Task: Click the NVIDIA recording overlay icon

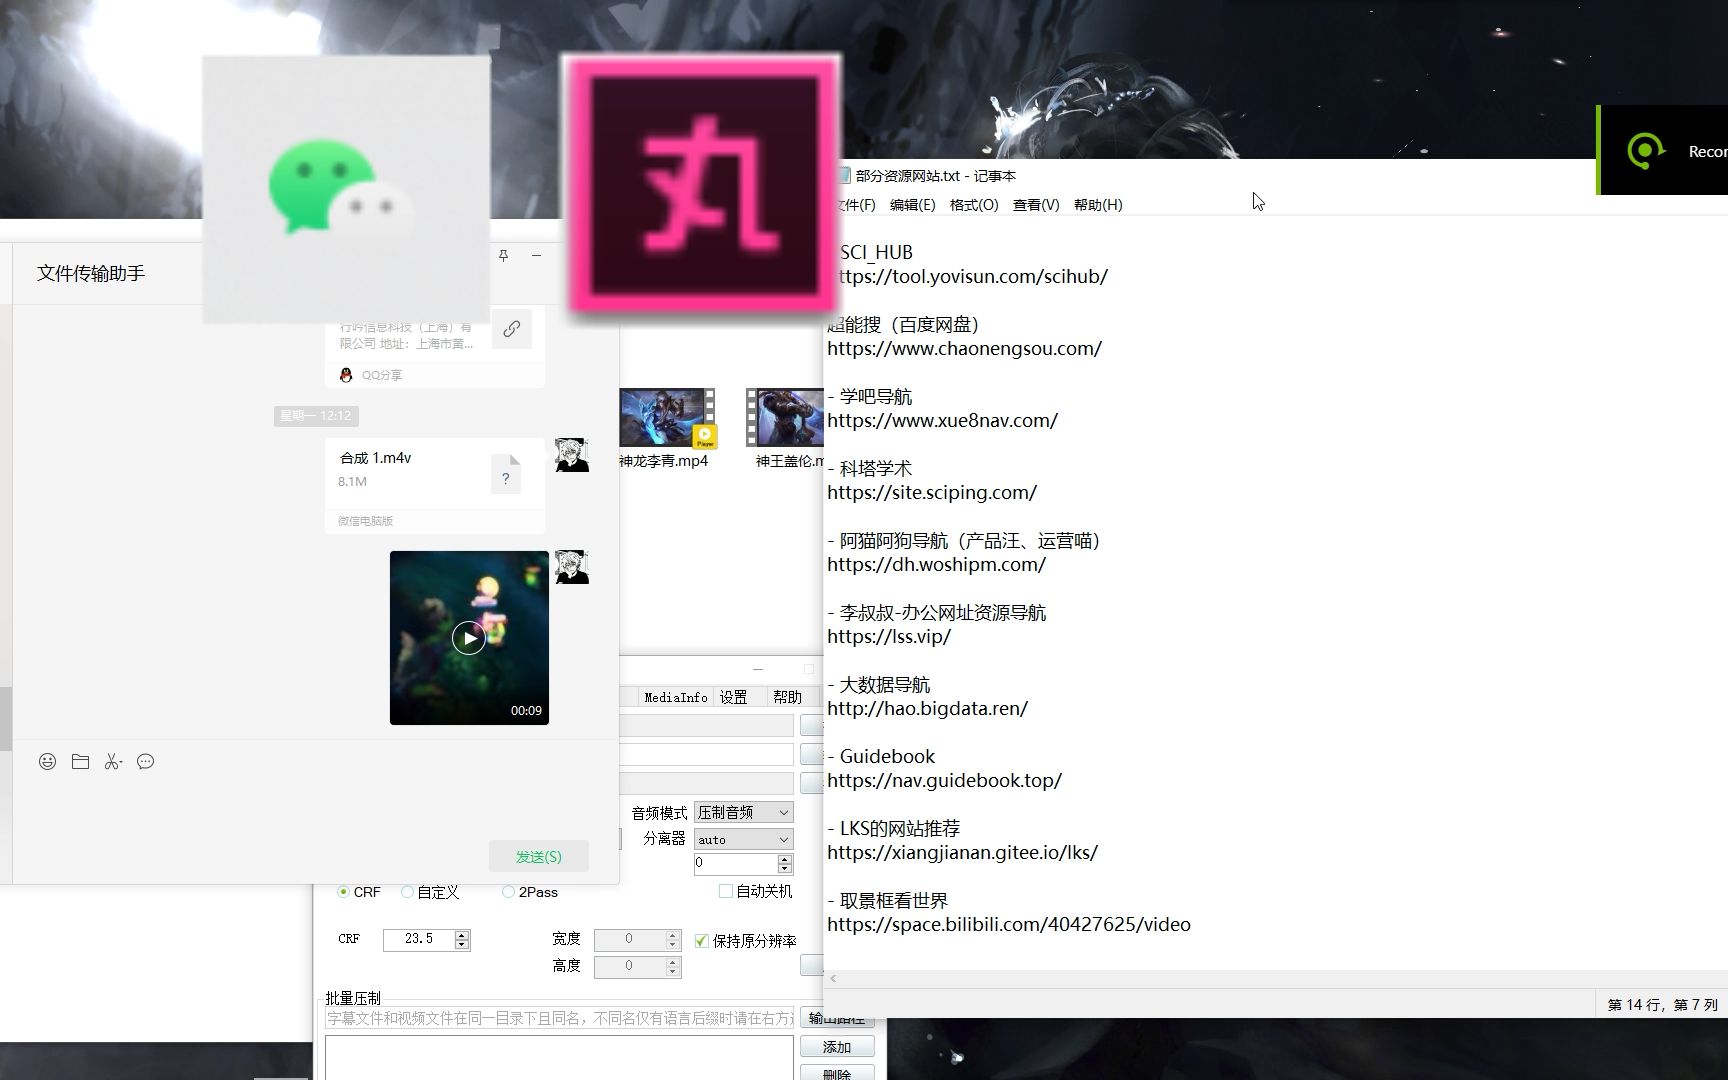Action: (1645, 151)
